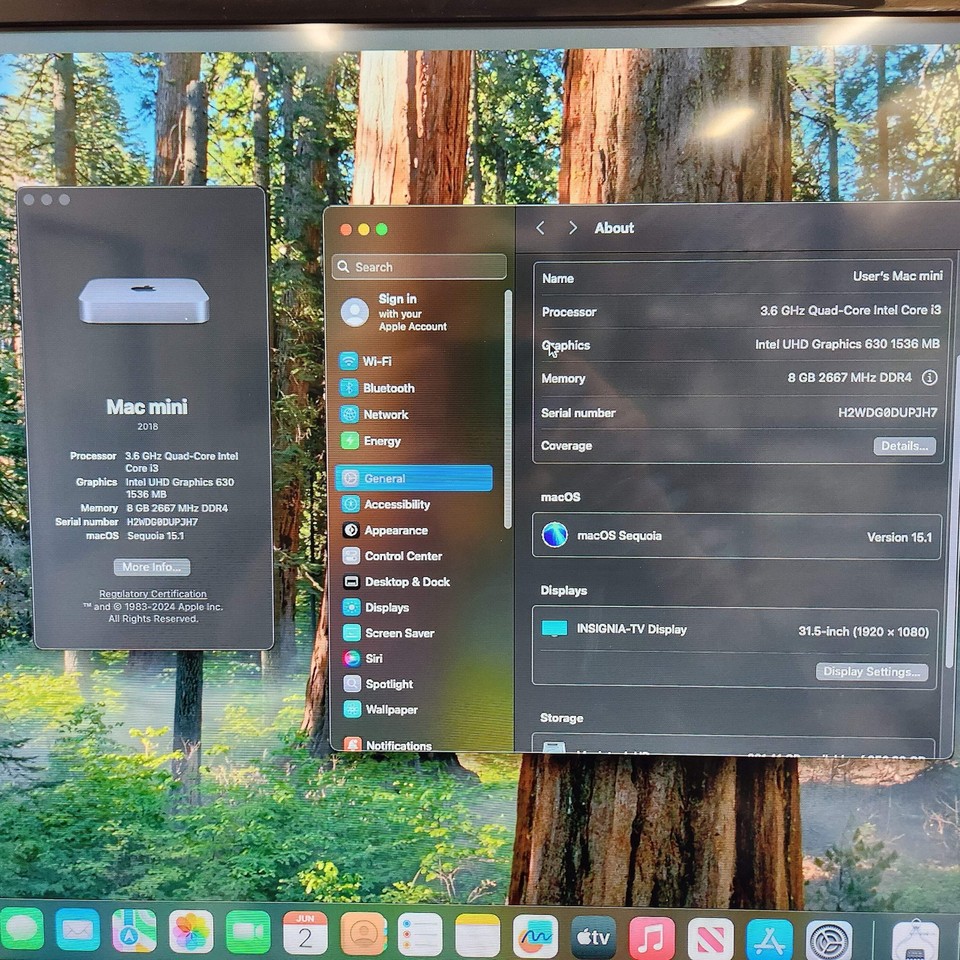Select Bluetooth settings in the sidebar
Screen dimensions: 960x960
point(388,388)
